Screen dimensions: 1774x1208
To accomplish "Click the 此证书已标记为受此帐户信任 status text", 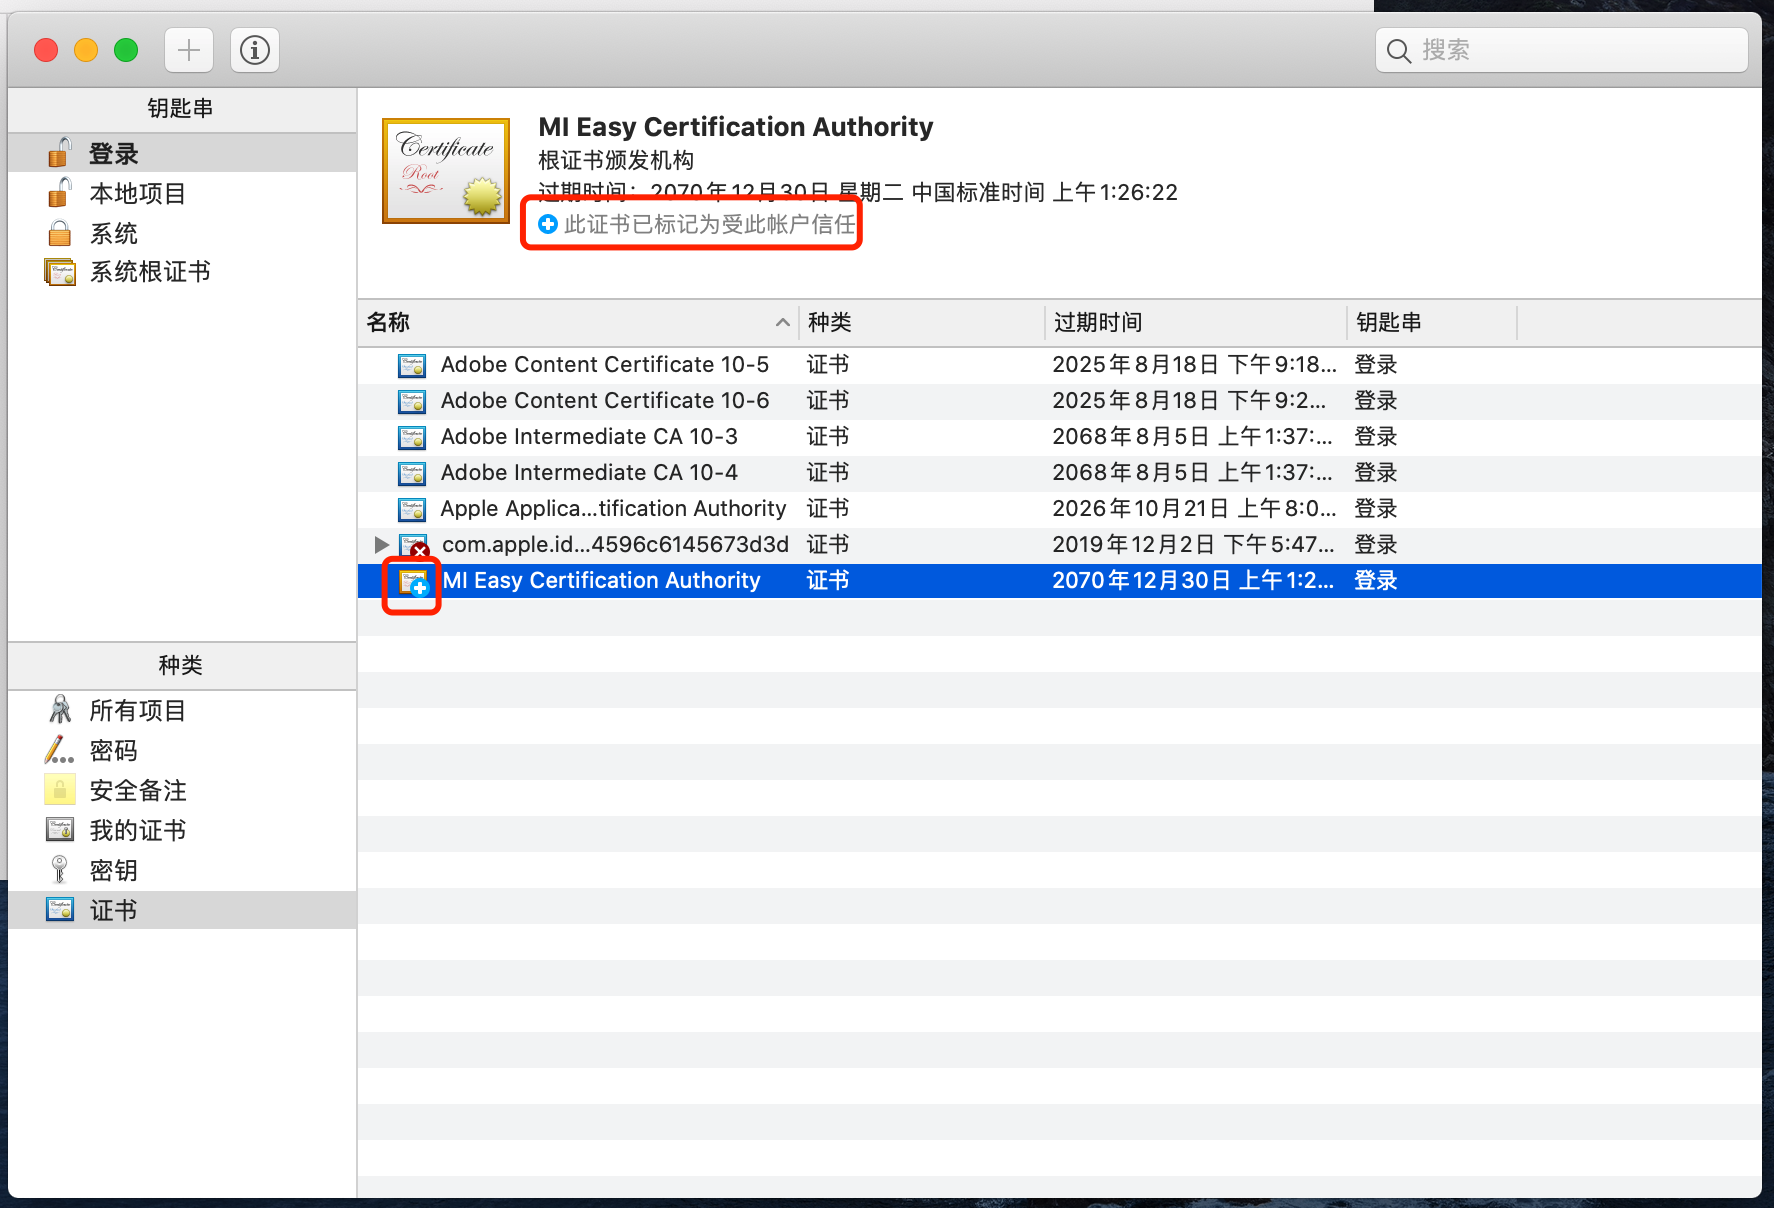I will (x=710, y=224).
